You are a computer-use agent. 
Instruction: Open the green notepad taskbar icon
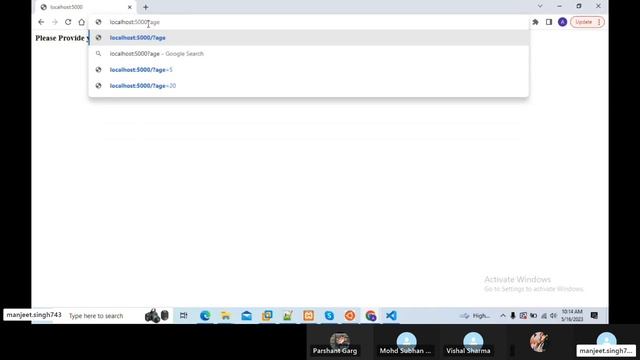pyautogui.click(x=288, y=316)
